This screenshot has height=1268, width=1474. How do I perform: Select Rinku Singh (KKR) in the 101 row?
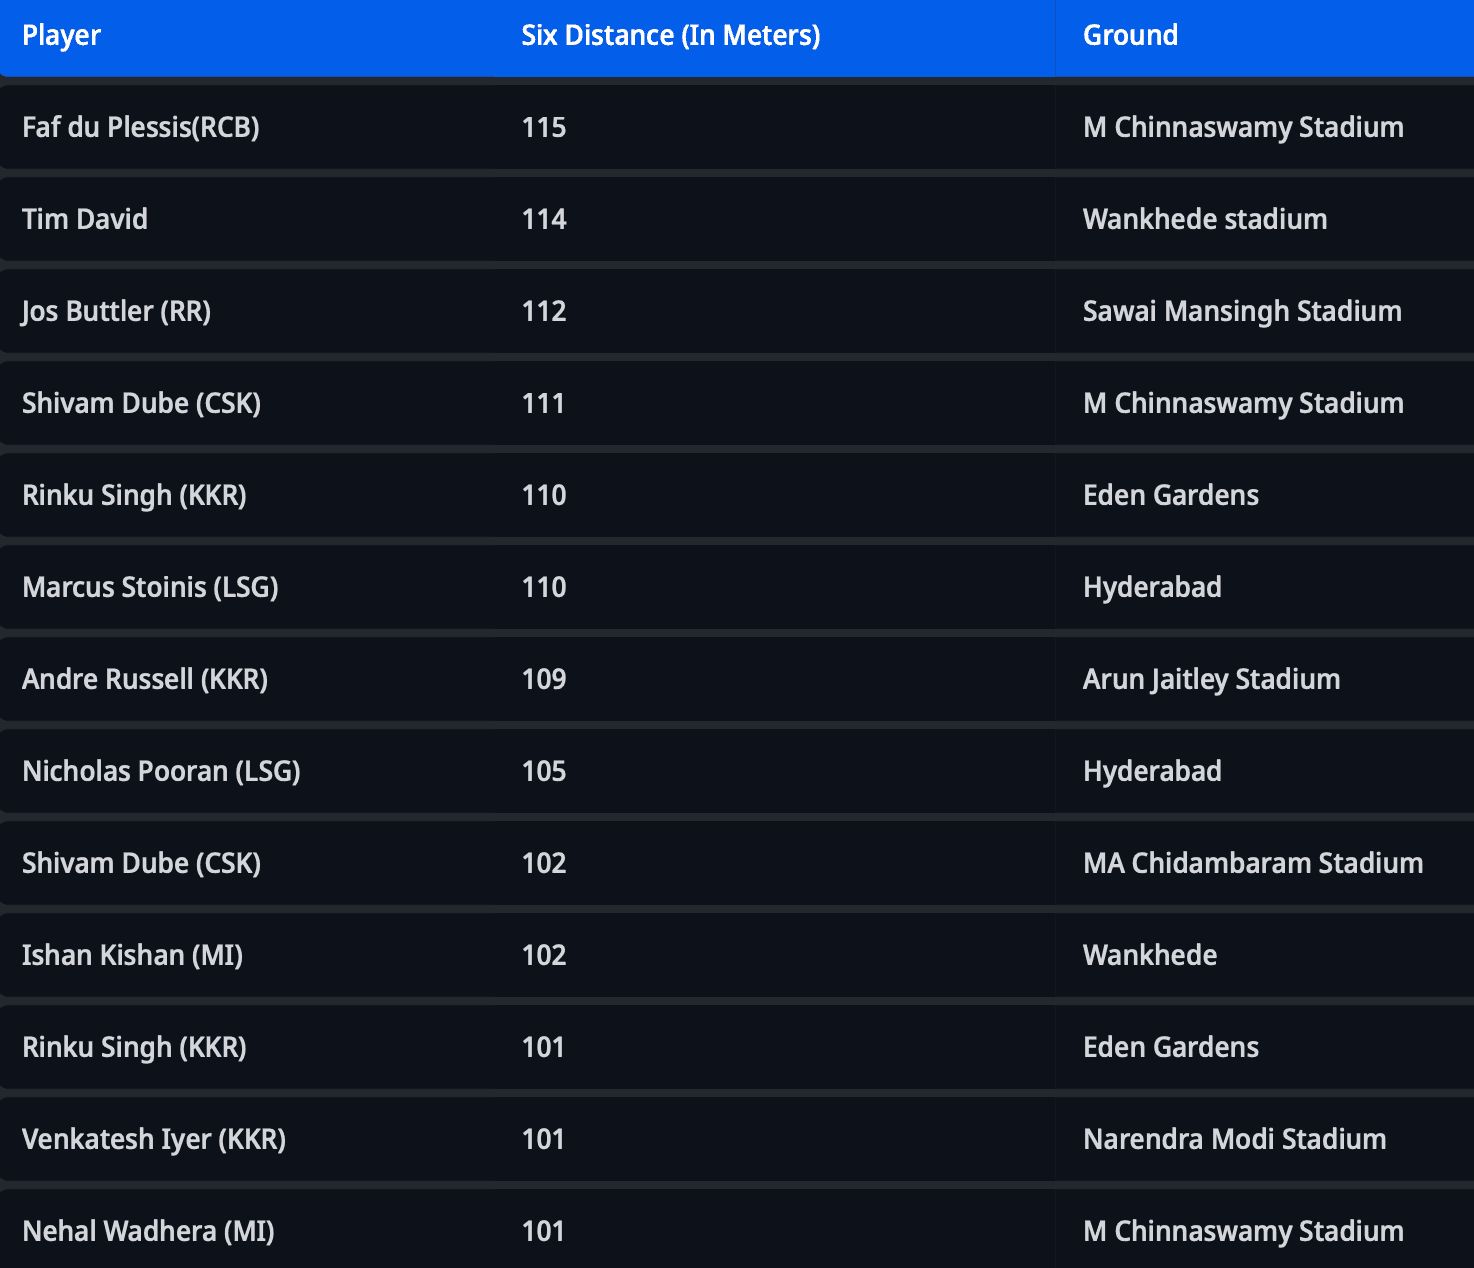click(x=134, y=1048)
